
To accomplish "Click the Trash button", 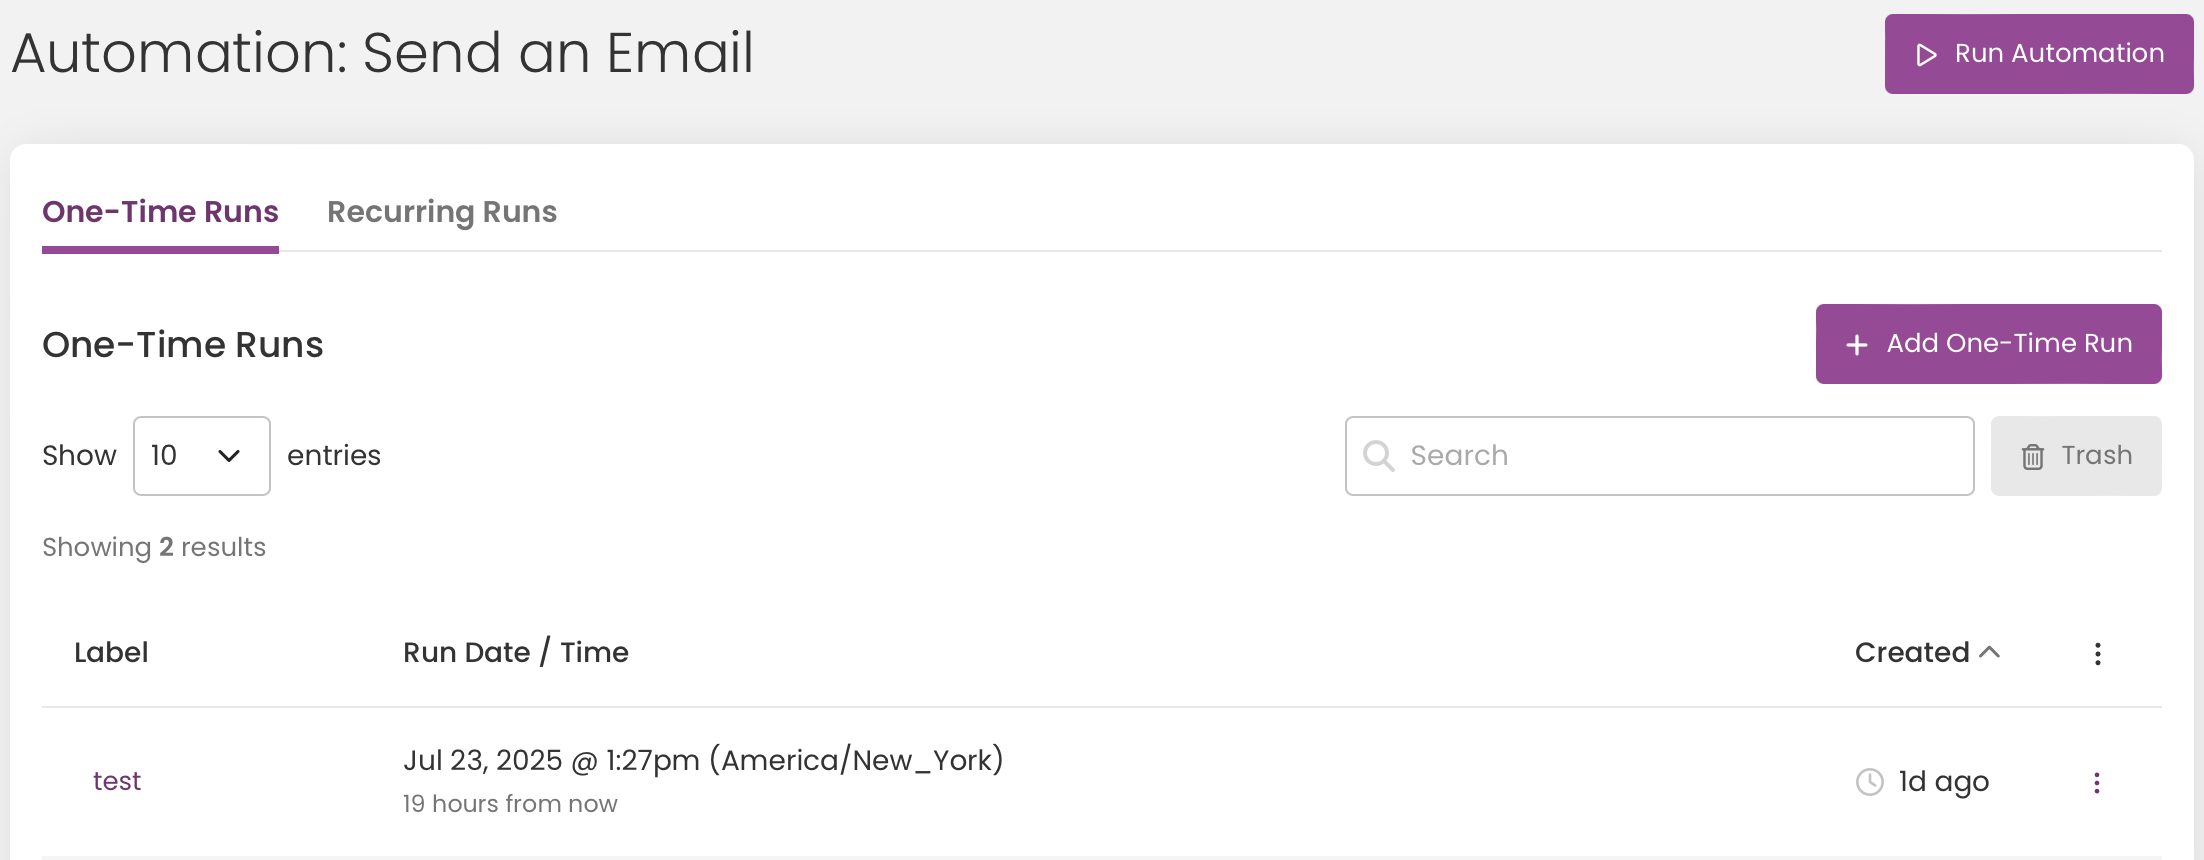I will click(x=2076, y=456).
